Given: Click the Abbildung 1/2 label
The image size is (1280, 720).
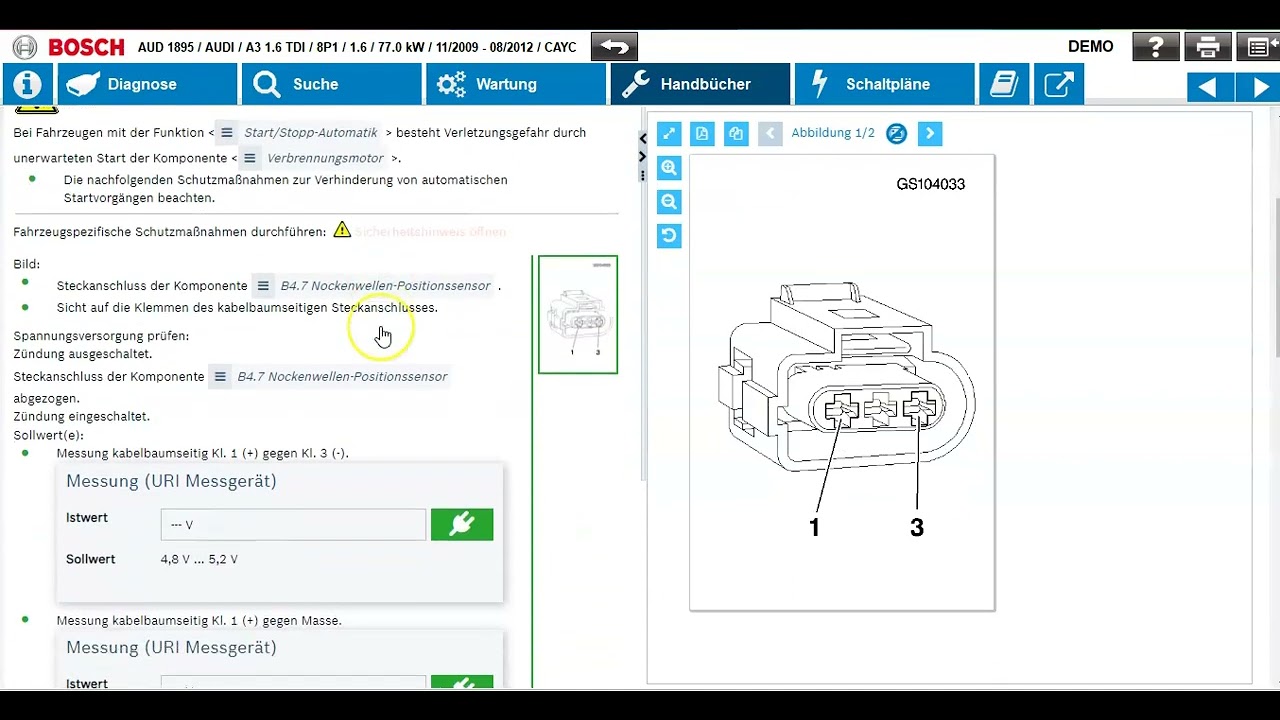Looking at the screenshot, I should tap(833, 133).
